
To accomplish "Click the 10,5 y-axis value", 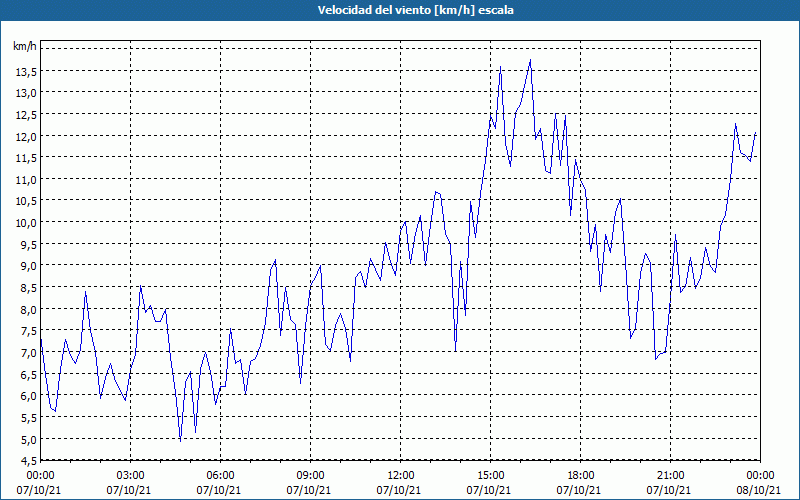I will tap(26, 202).
